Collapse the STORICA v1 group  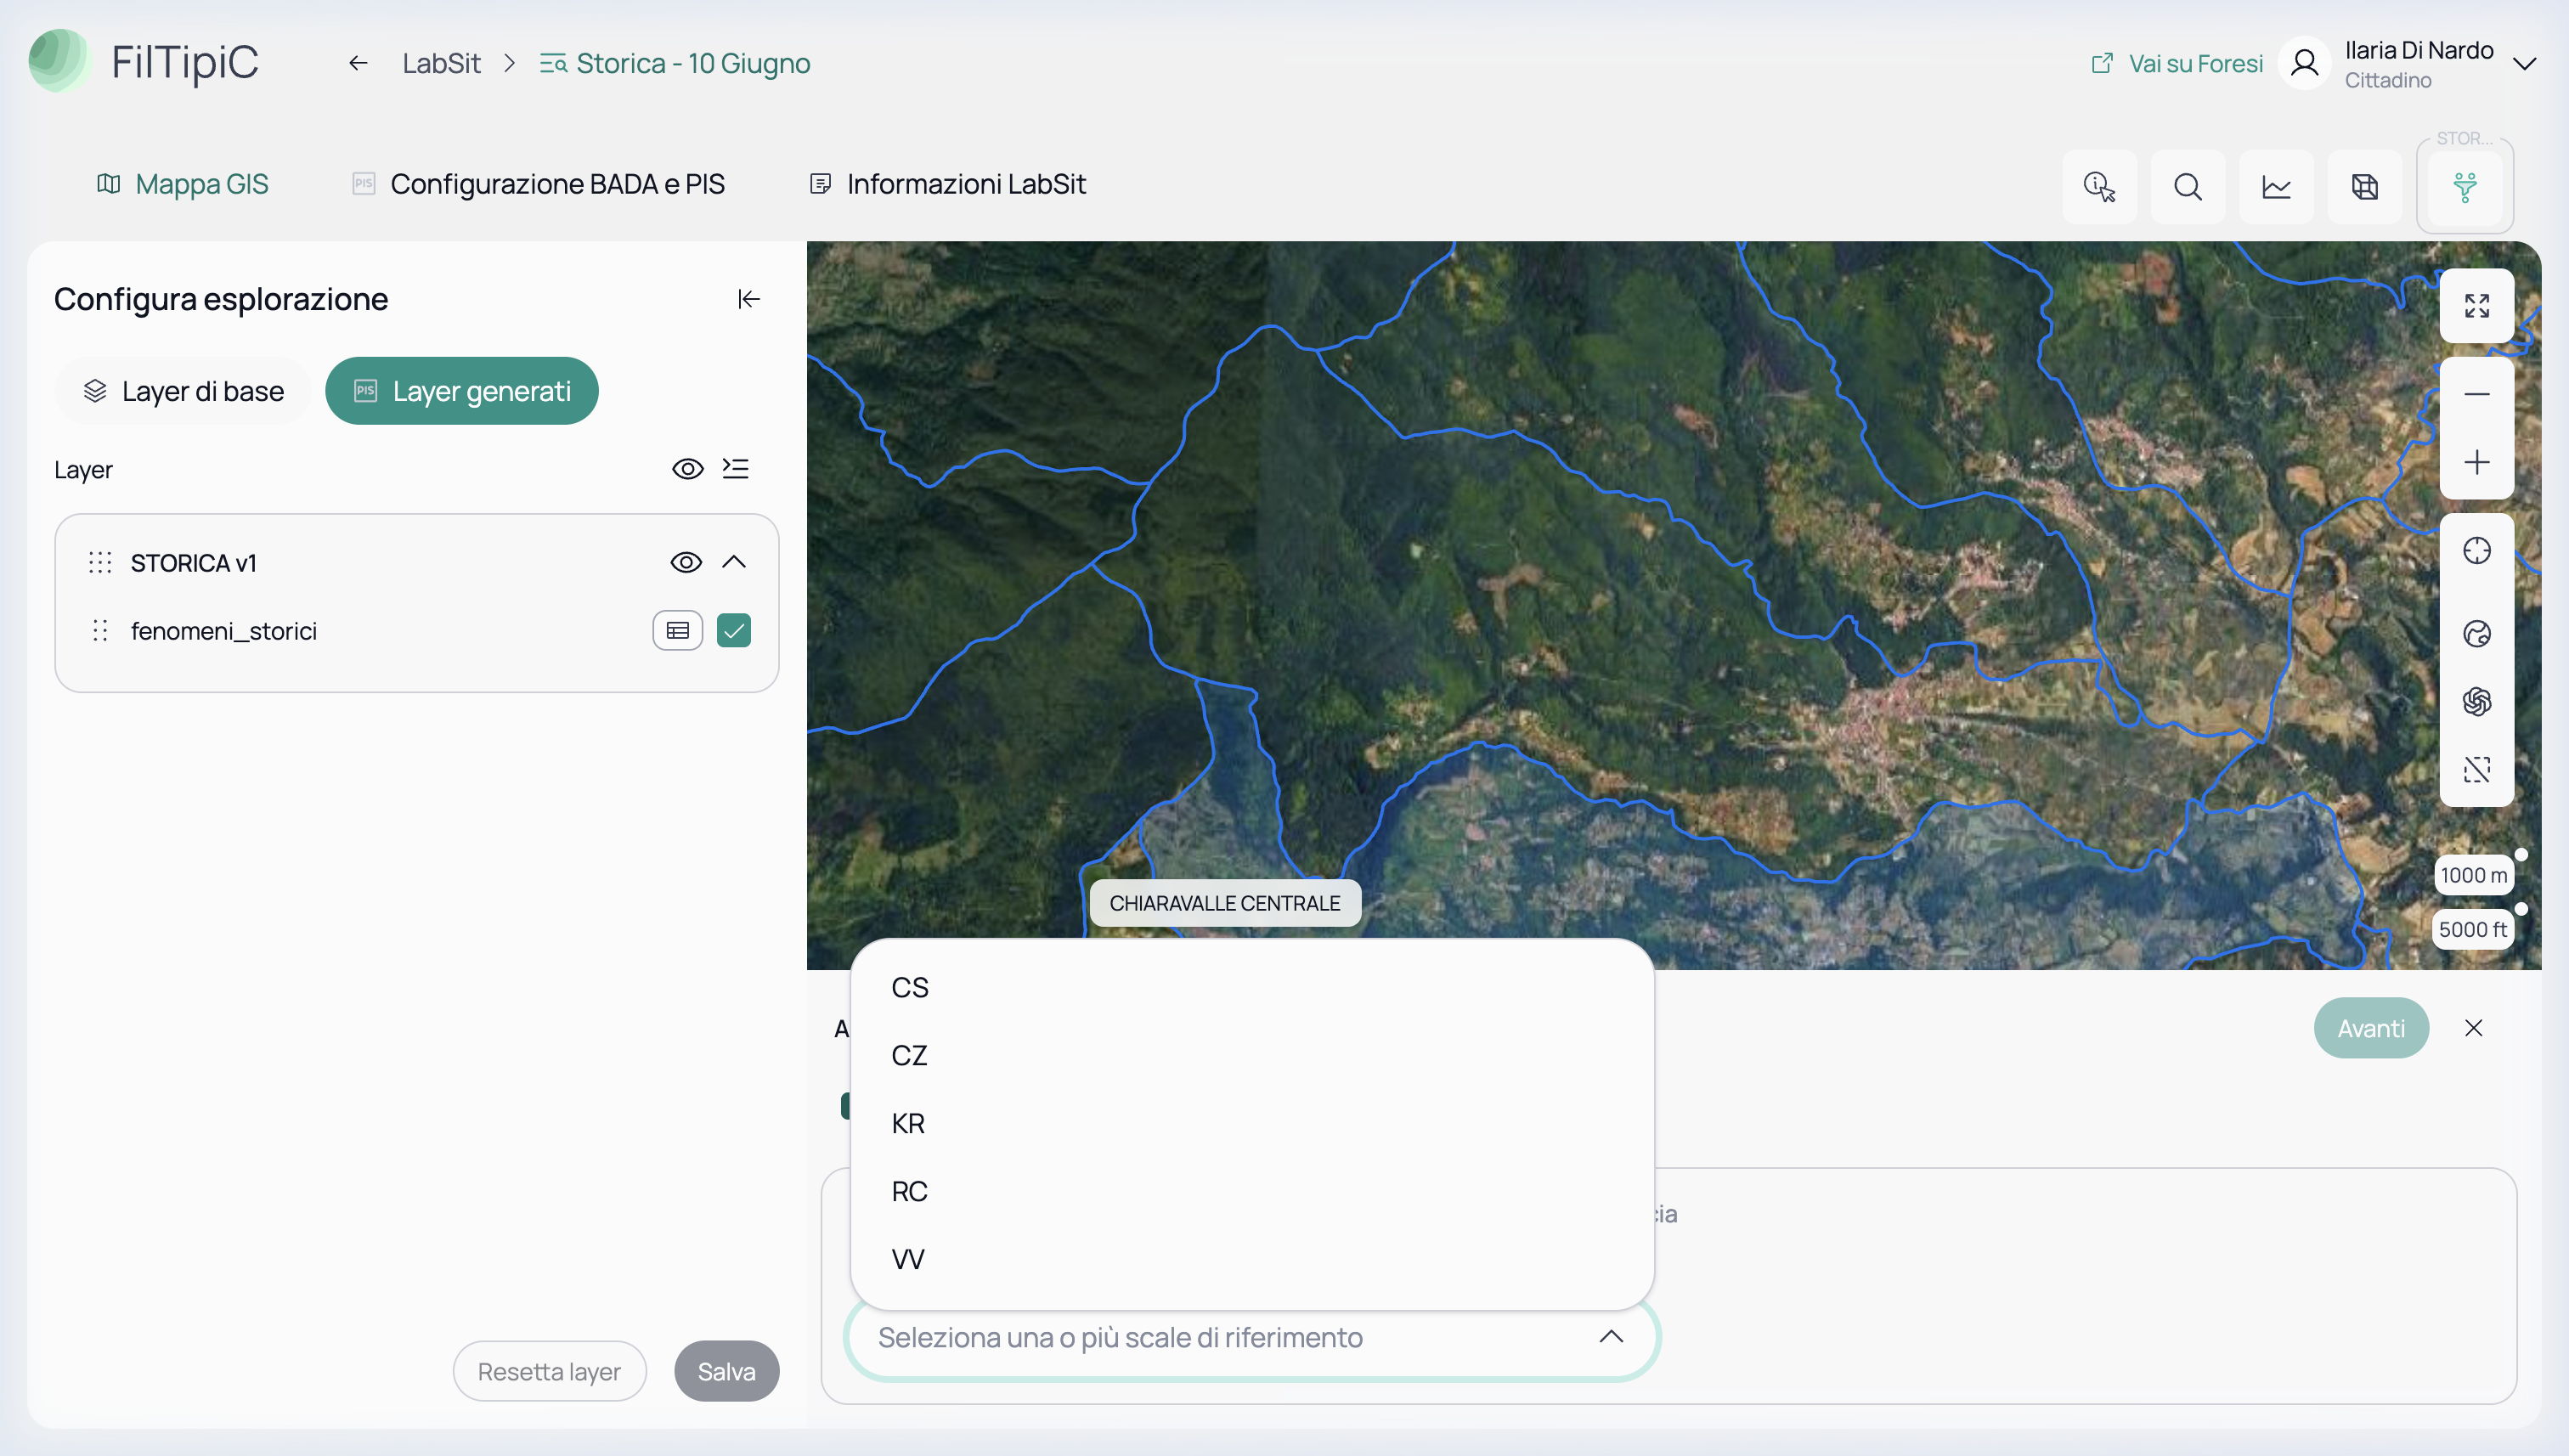734,562
